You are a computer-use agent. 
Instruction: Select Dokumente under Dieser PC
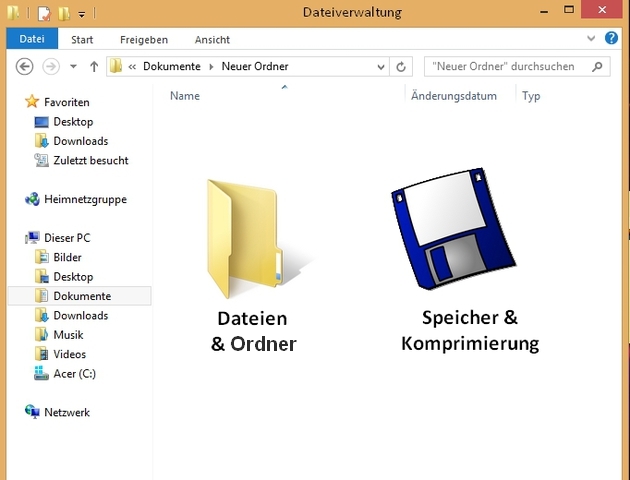click(x=82, y=296)
